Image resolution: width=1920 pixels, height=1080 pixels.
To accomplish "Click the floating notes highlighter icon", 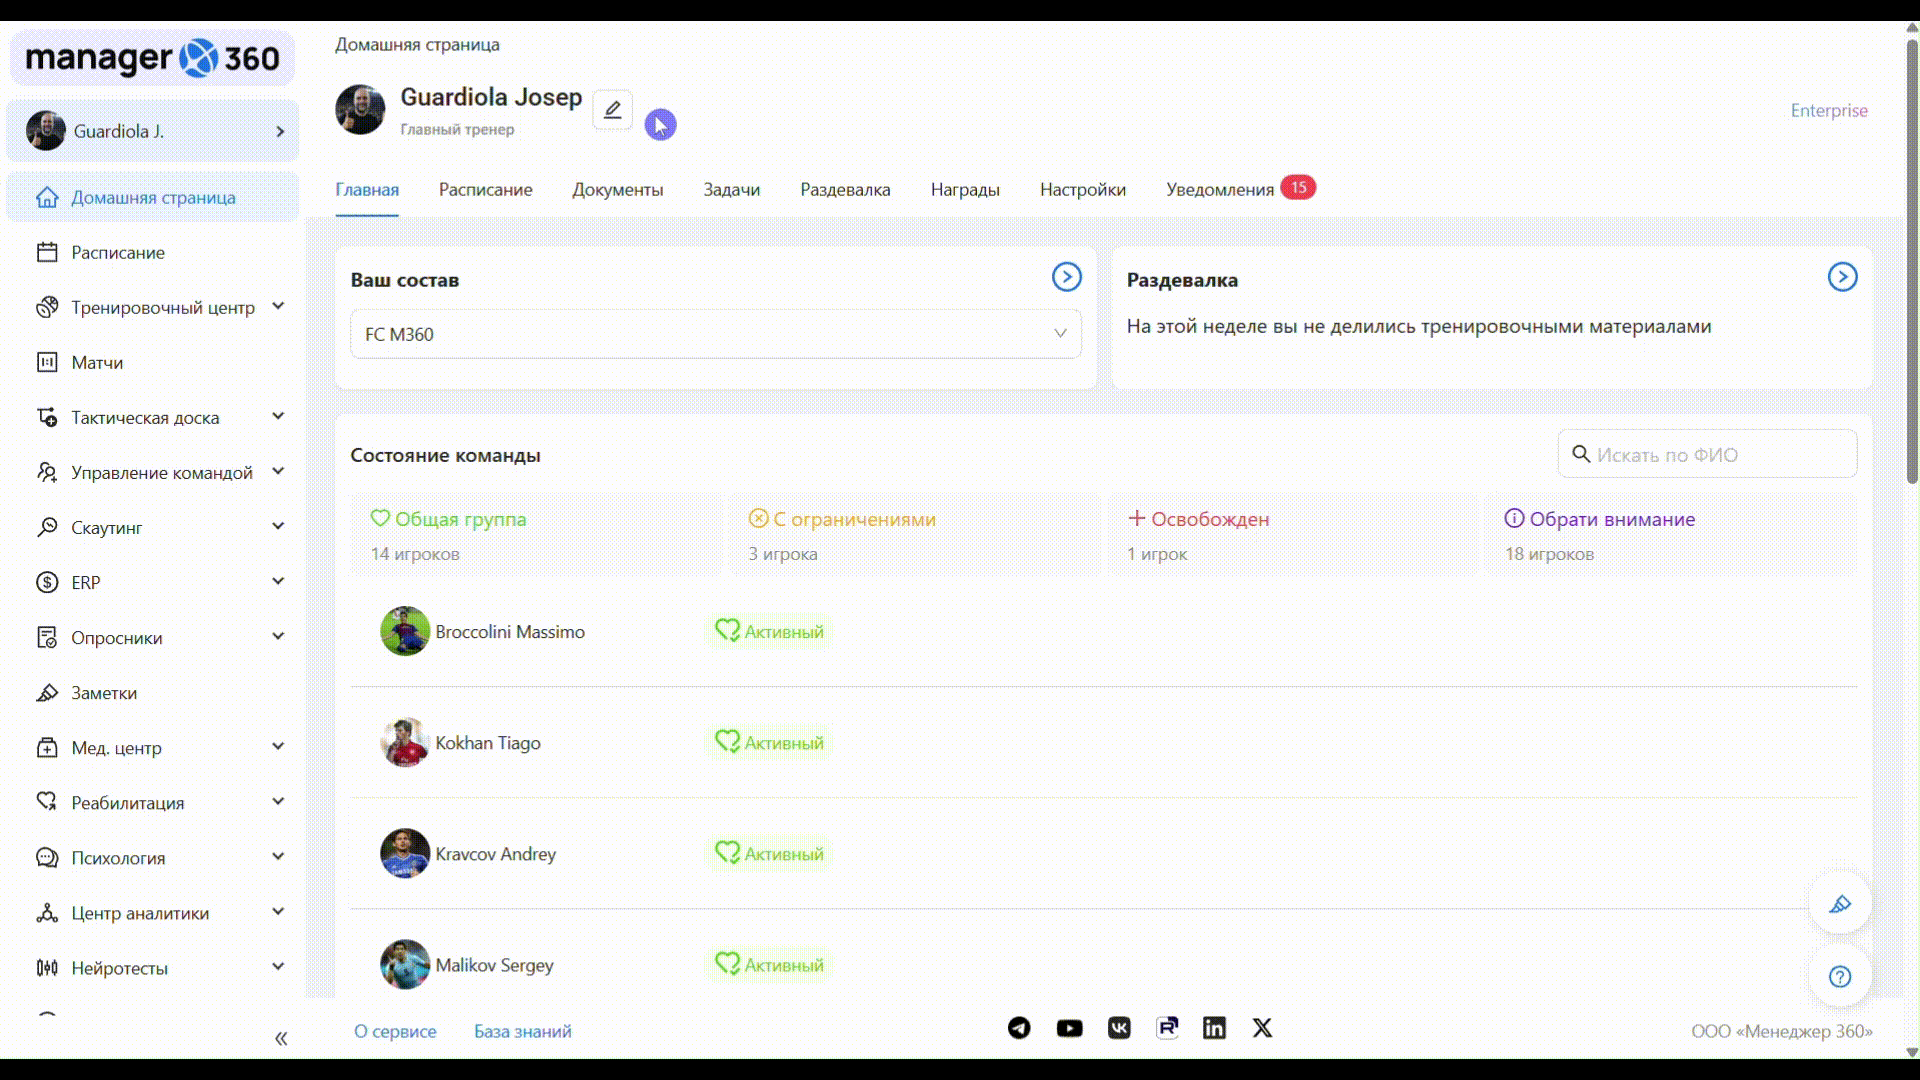I will pos(1840,904).
